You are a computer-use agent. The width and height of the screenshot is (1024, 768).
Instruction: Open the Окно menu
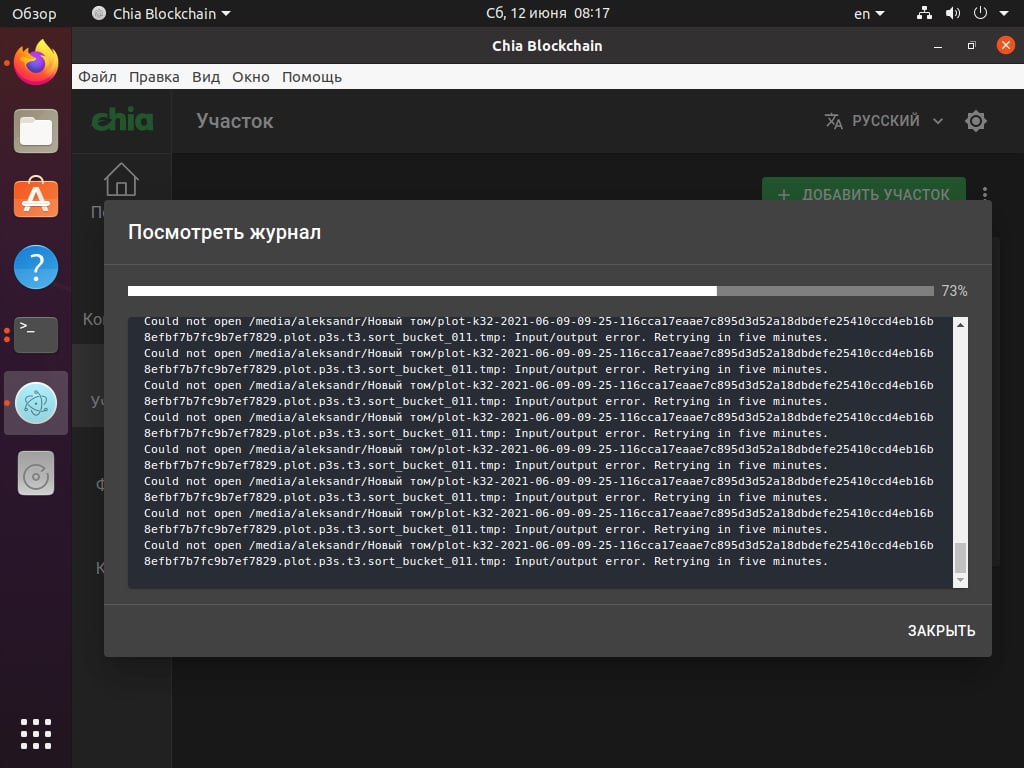pos(251,77)
